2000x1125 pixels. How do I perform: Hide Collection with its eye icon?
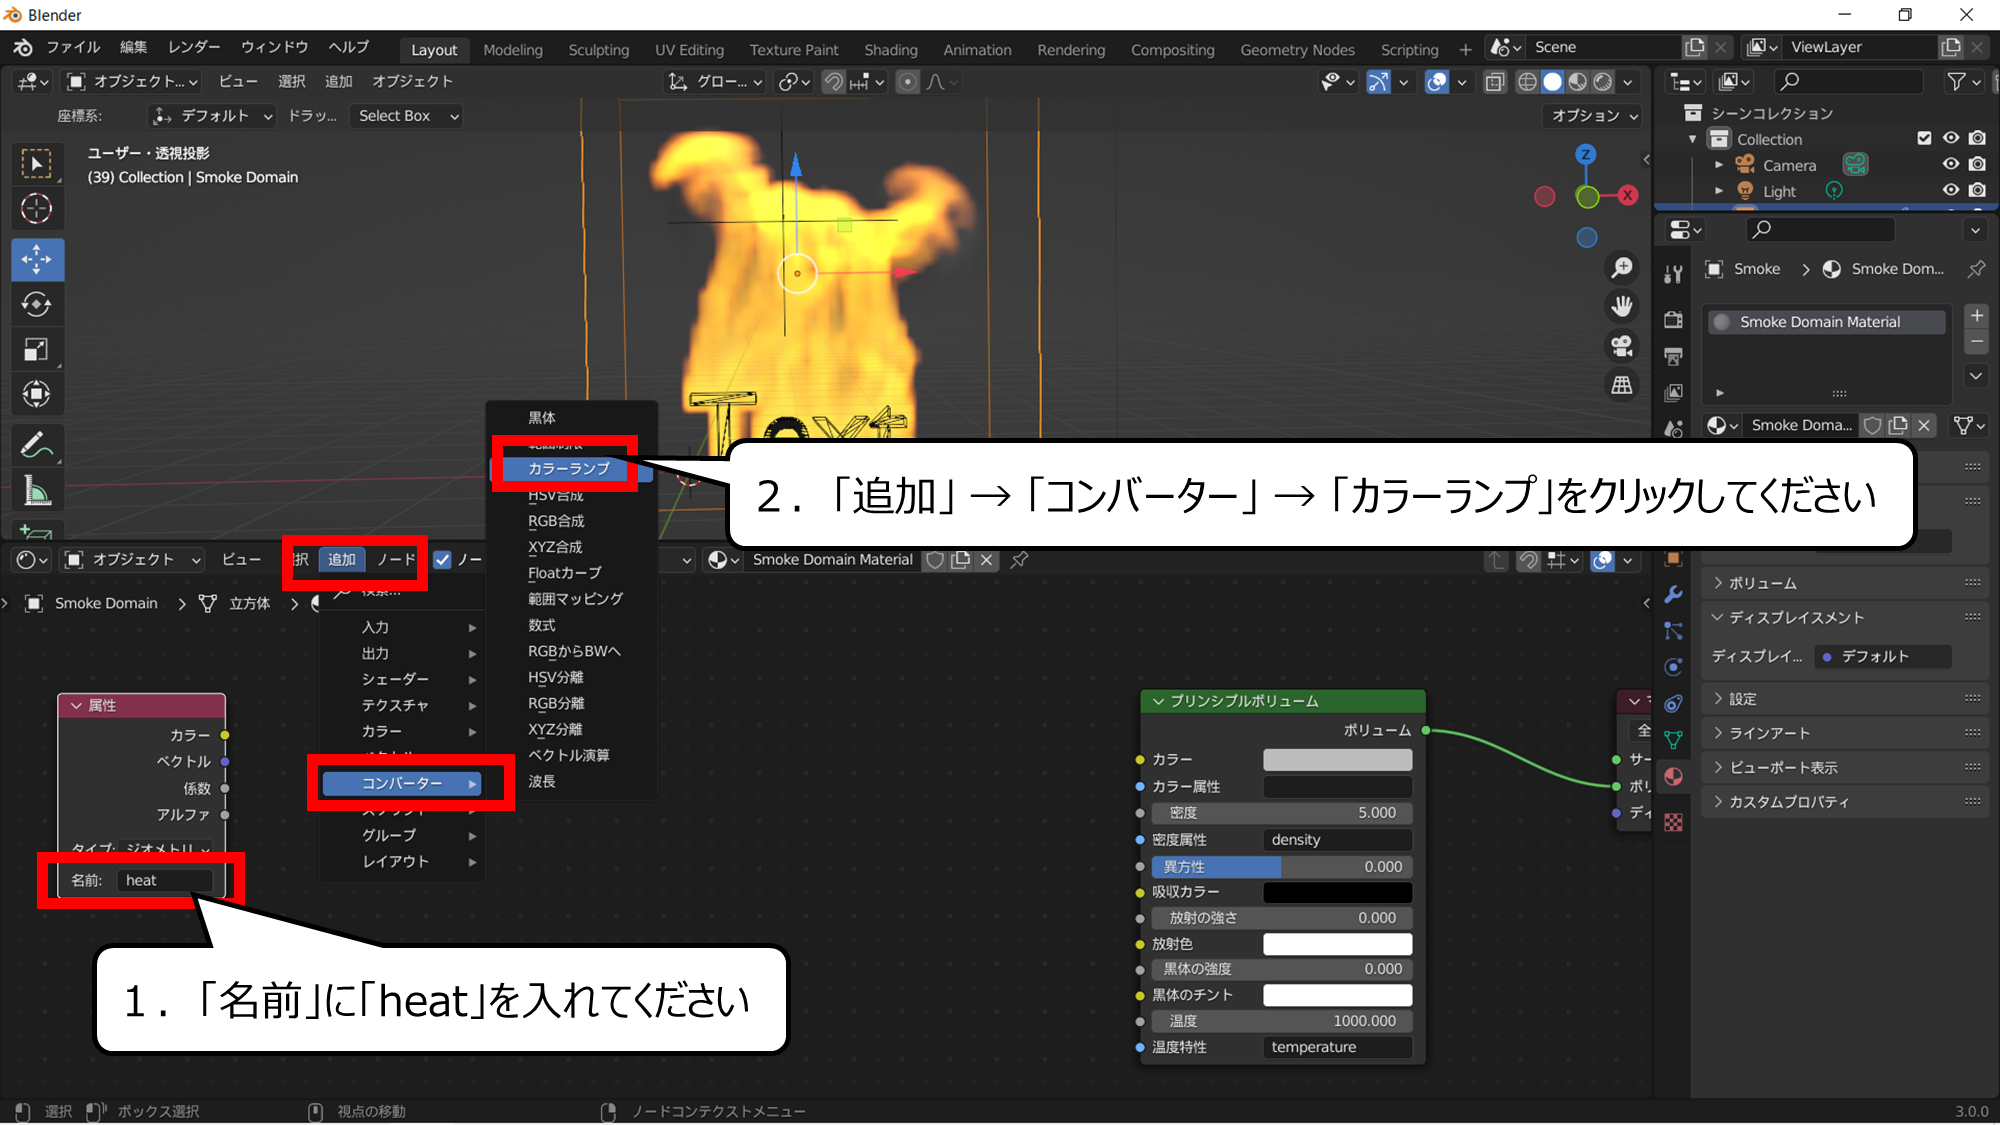[1951, 138]
